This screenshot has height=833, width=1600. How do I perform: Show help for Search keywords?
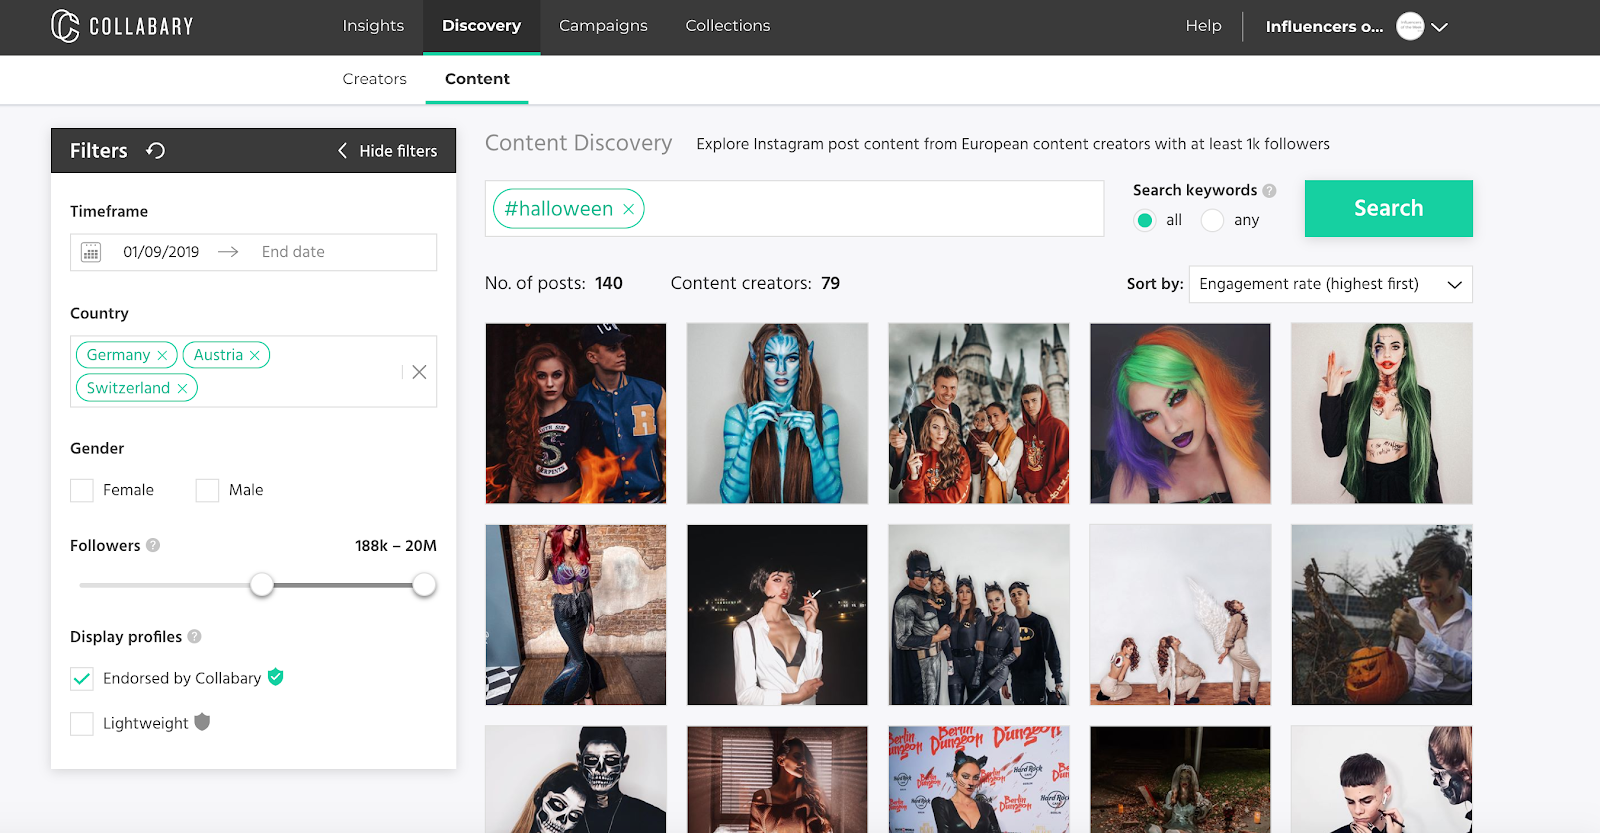tap(1269, 190)
